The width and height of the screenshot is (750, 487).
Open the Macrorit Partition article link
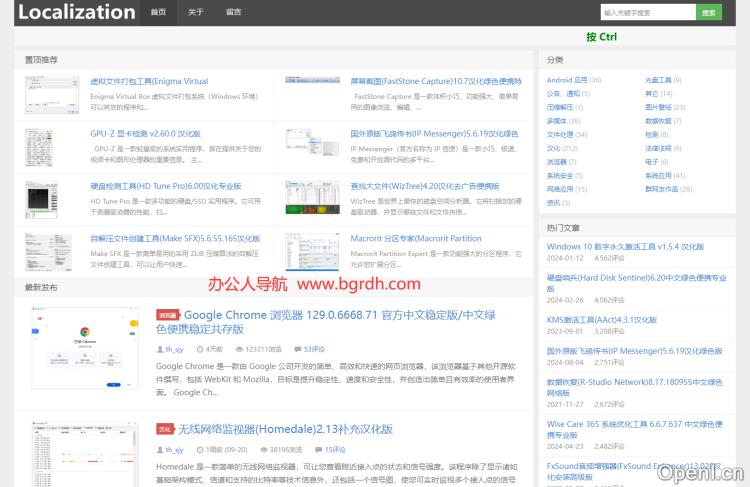[x=416, y=239]
